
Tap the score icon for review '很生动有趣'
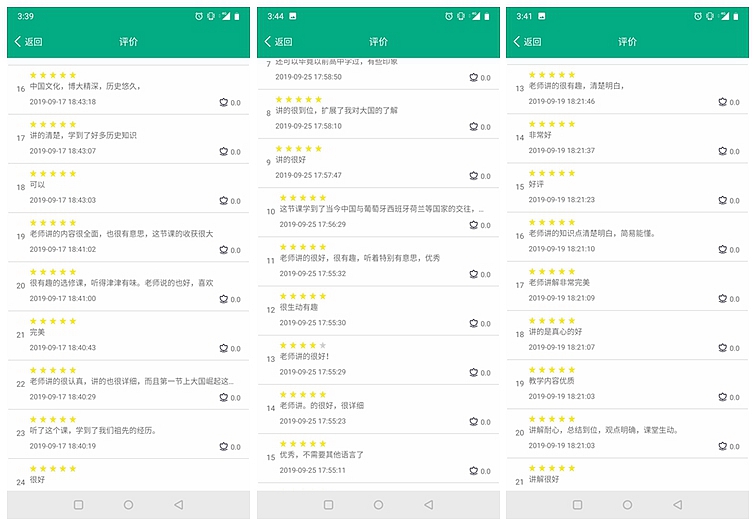tap(474, 323)
